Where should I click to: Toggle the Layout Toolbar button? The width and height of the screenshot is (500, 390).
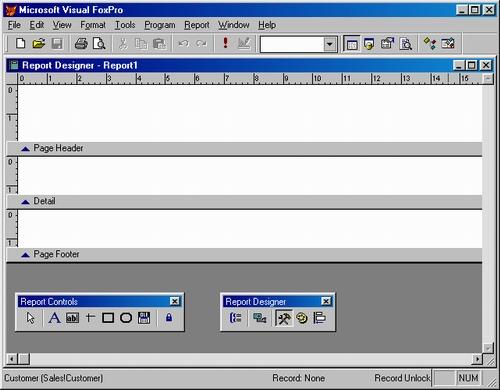tap(320, 318)
